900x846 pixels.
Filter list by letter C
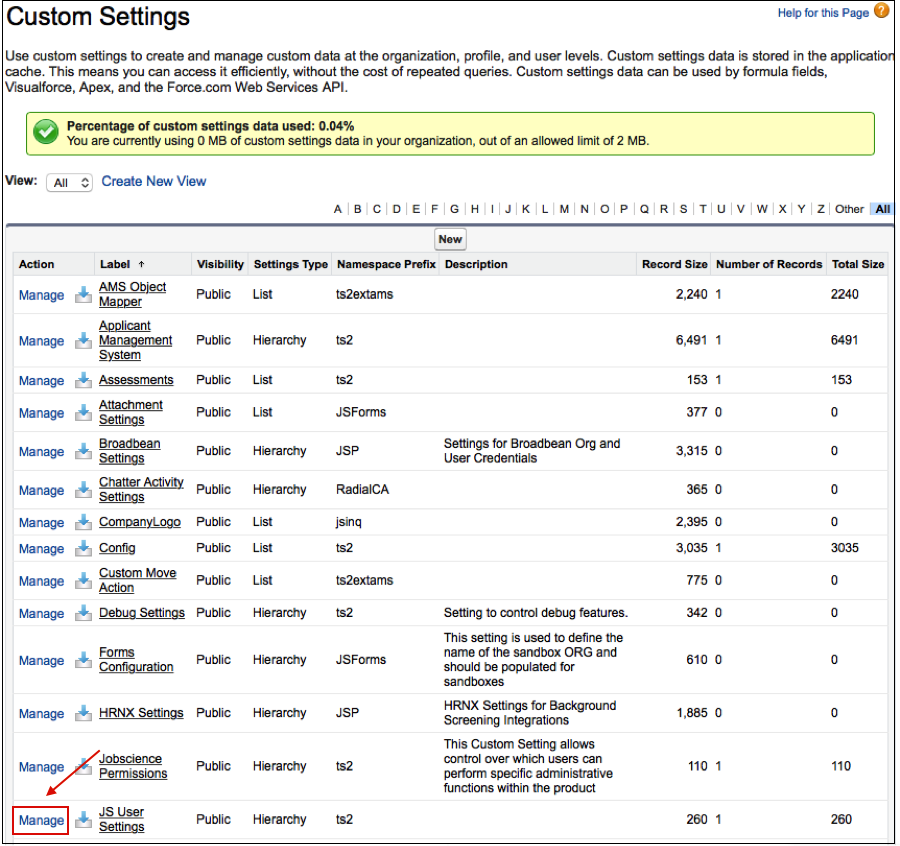377,209
